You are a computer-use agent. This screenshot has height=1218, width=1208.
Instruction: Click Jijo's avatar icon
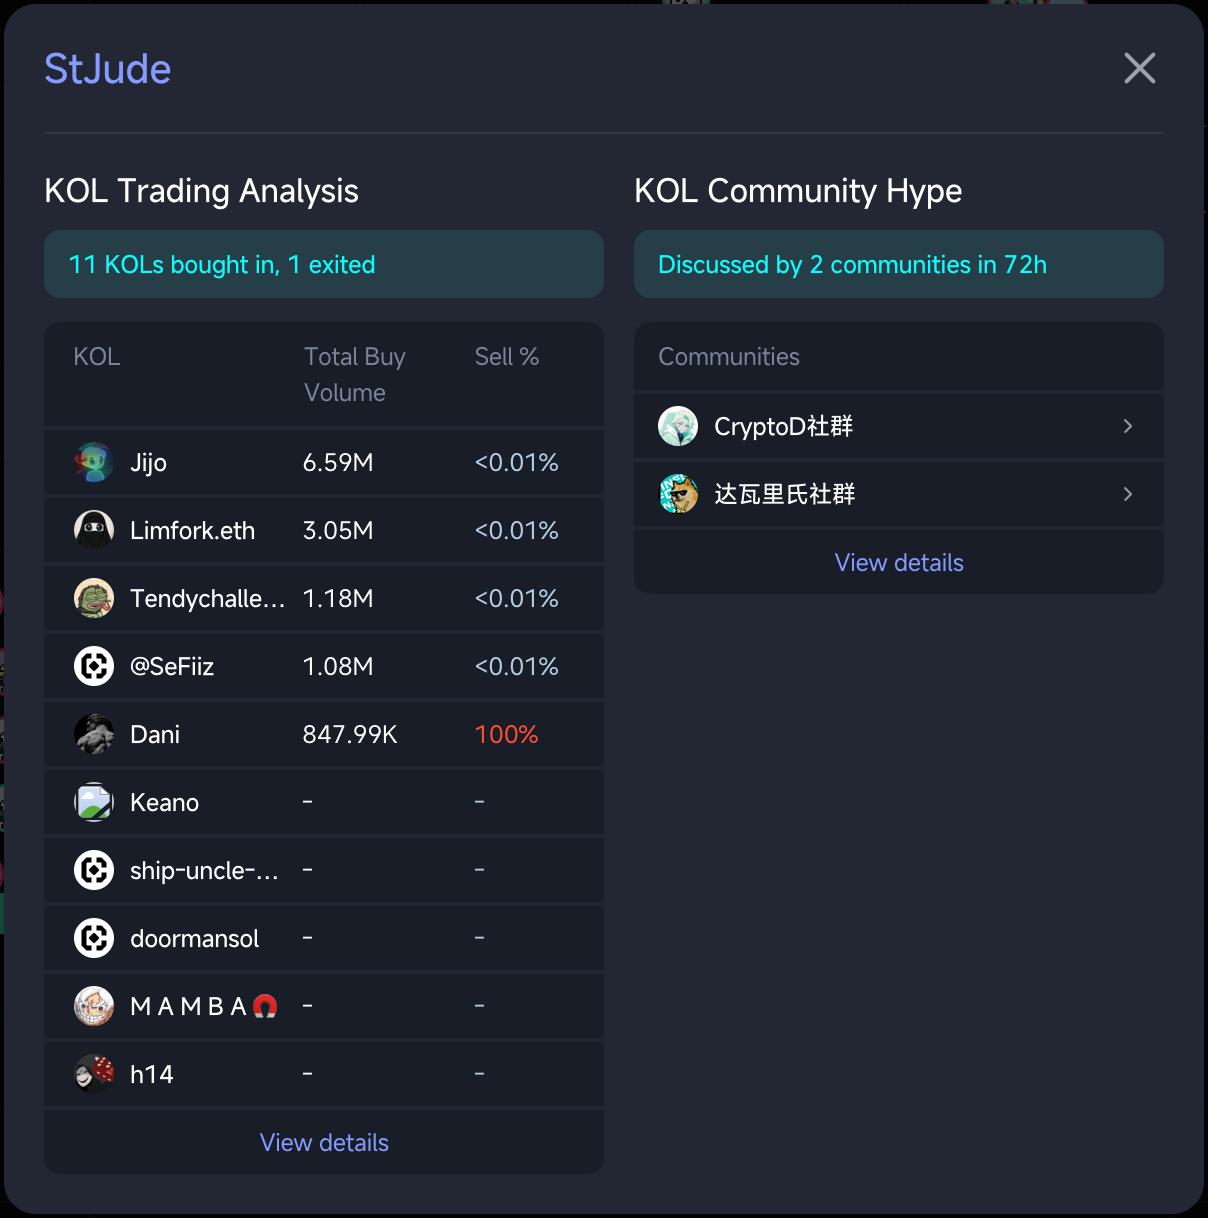[x=94, y=462]
